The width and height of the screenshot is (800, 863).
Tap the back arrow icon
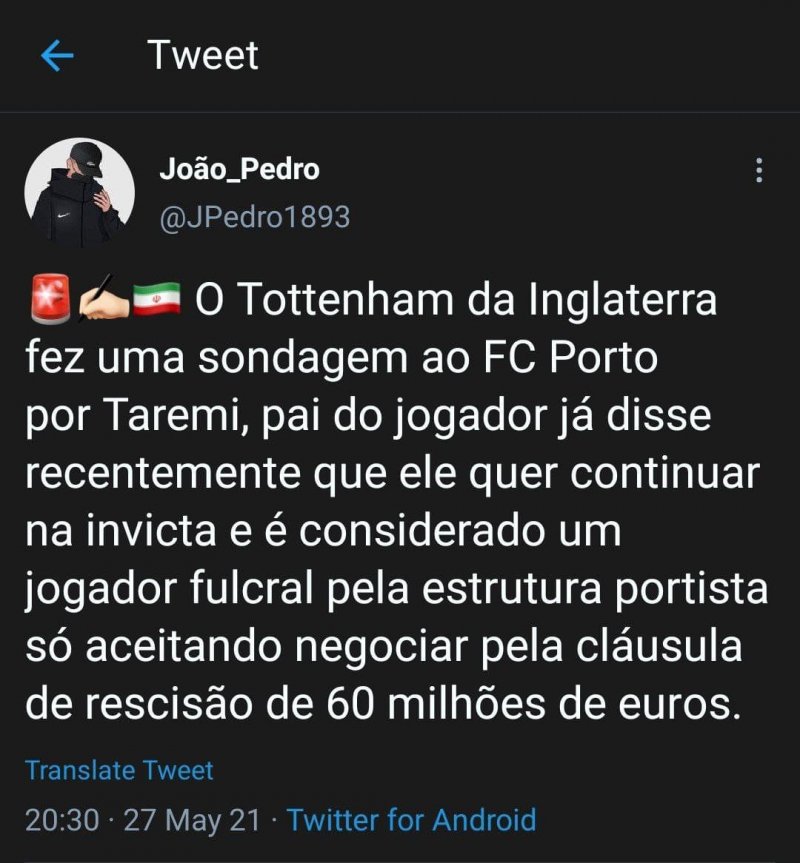(x=57, y=56)
